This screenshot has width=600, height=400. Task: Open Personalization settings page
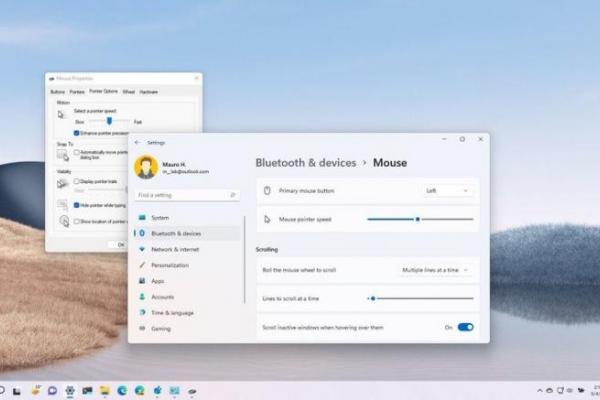coord(188,265)
